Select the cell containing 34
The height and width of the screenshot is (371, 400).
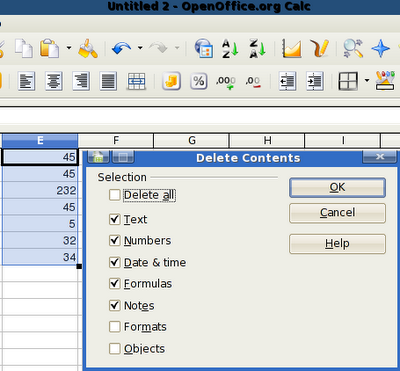(x=40, y=257)
